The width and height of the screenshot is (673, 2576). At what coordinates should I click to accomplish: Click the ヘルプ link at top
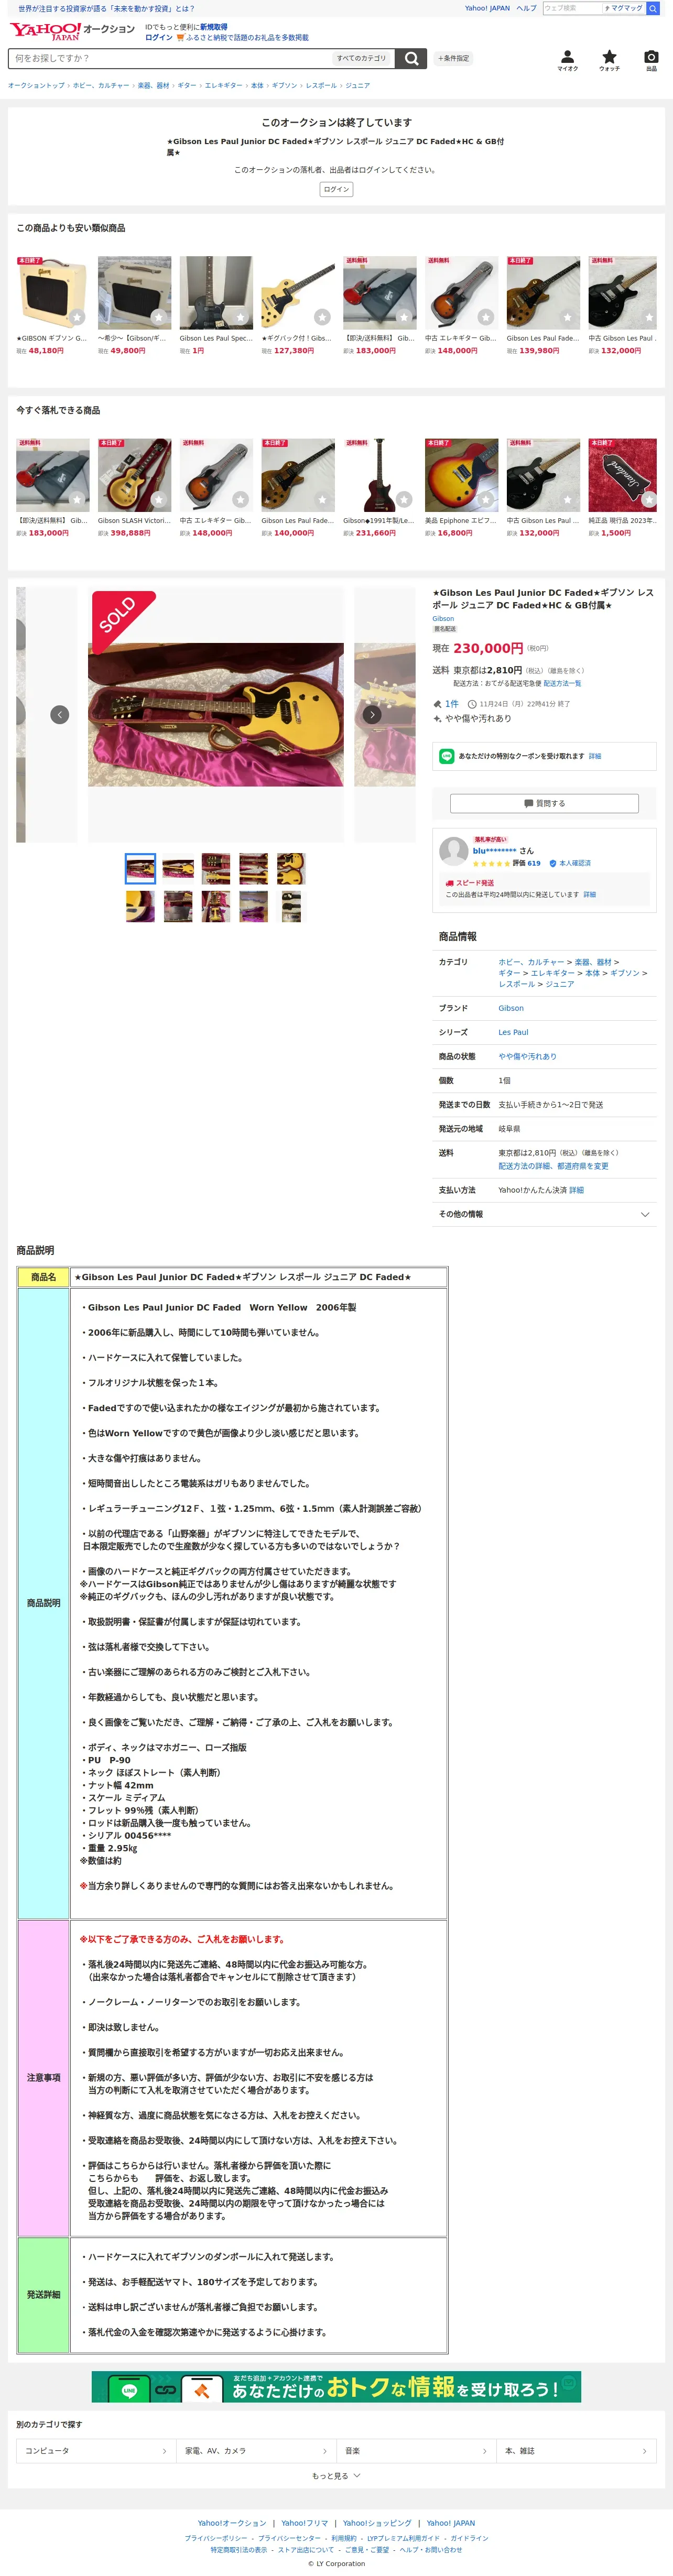tap(526, 8)
